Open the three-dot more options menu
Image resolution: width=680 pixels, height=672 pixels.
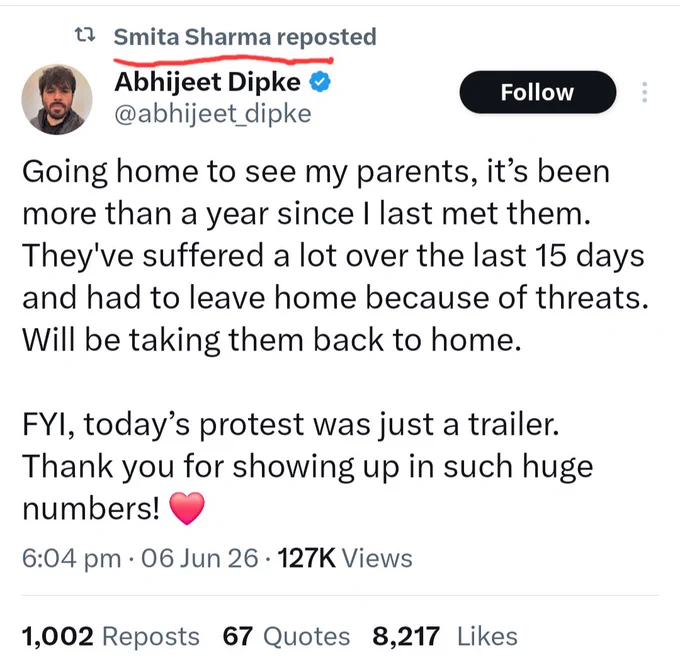(x=644, y=92)
